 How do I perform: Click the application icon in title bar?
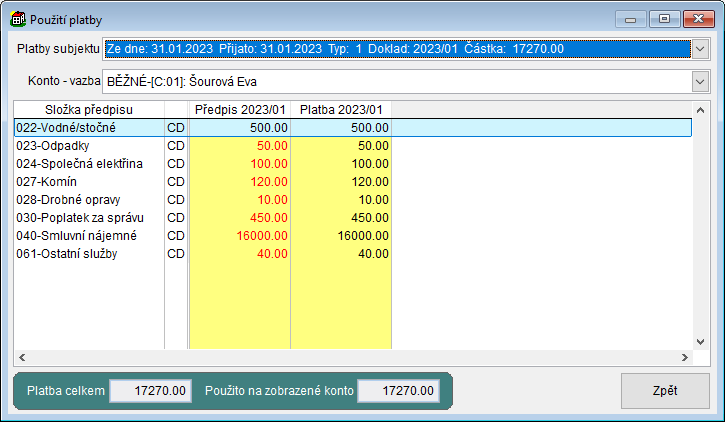click(x=17, y=19)
